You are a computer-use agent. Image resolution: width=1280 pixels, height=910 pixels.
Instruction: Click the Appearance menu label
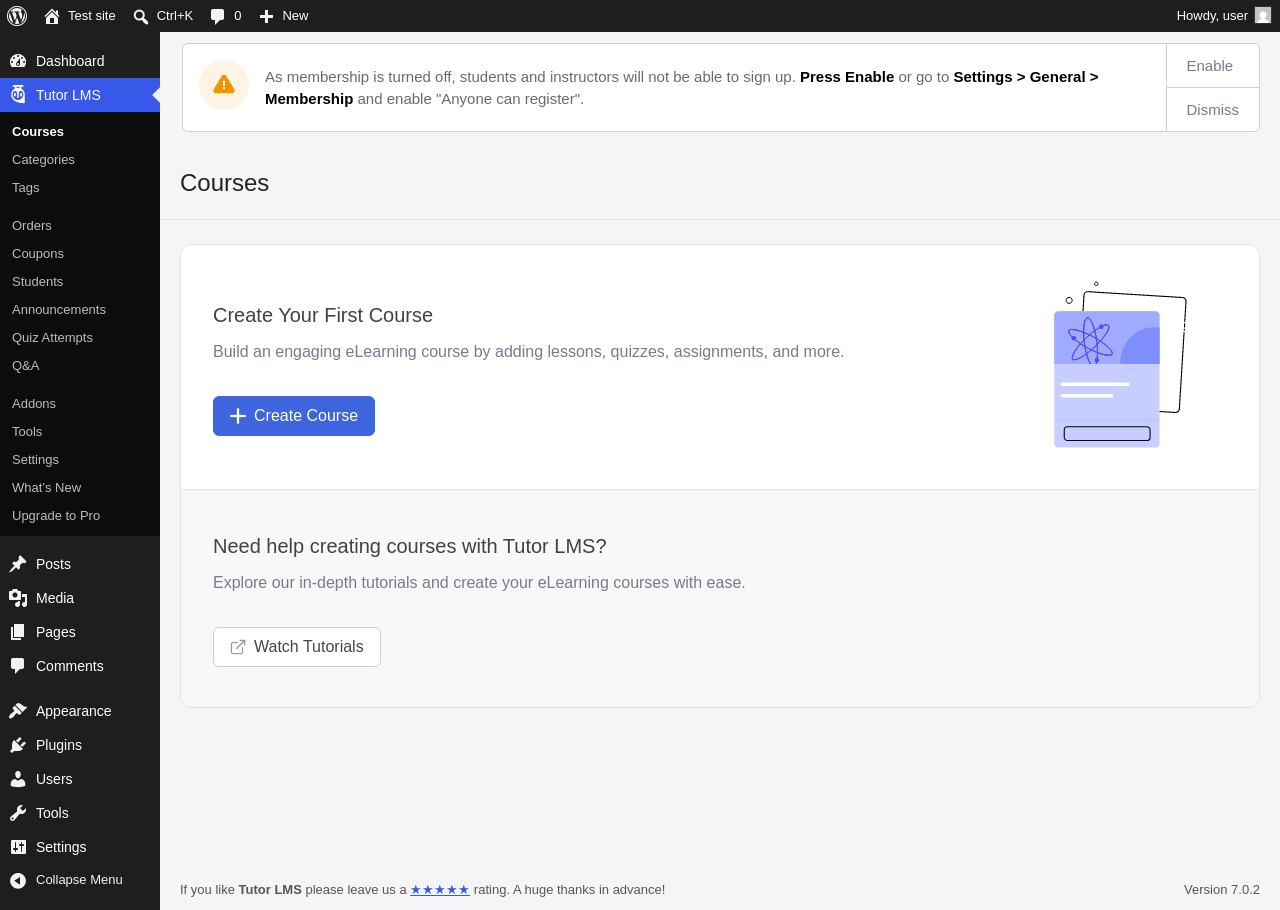tap(74, 711)
